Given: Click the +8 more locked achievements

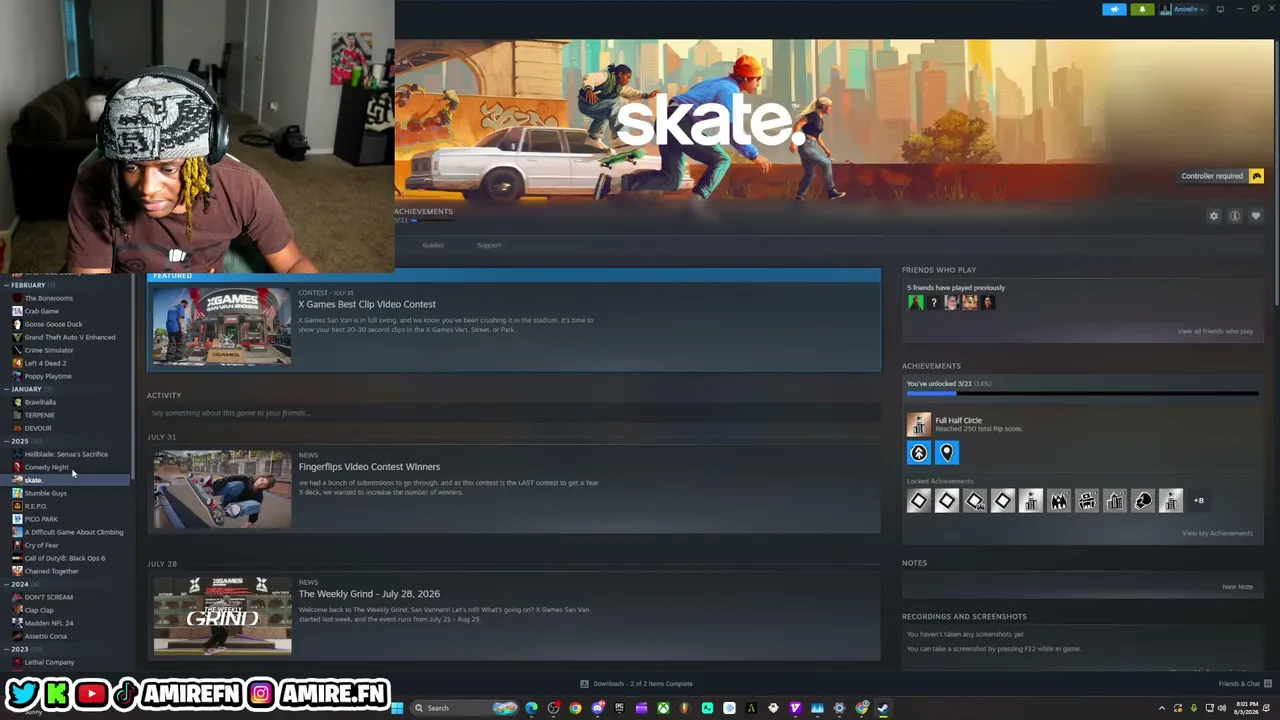Looking at the screenshot, I should pos(1198,500).
